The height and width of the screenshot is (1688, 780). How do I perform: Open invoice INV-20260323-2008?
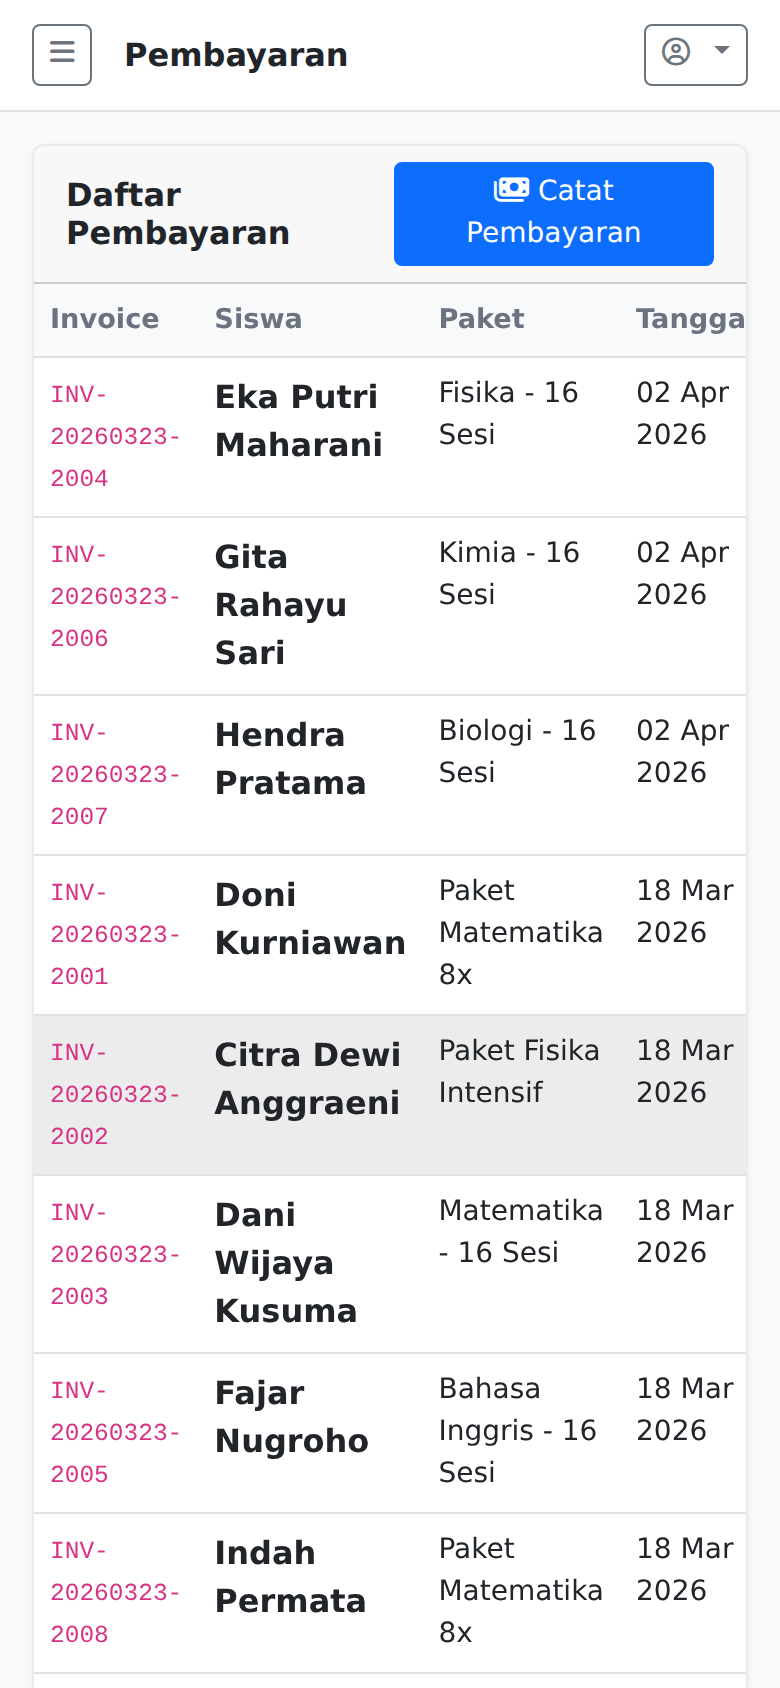tap(114, 1593)
